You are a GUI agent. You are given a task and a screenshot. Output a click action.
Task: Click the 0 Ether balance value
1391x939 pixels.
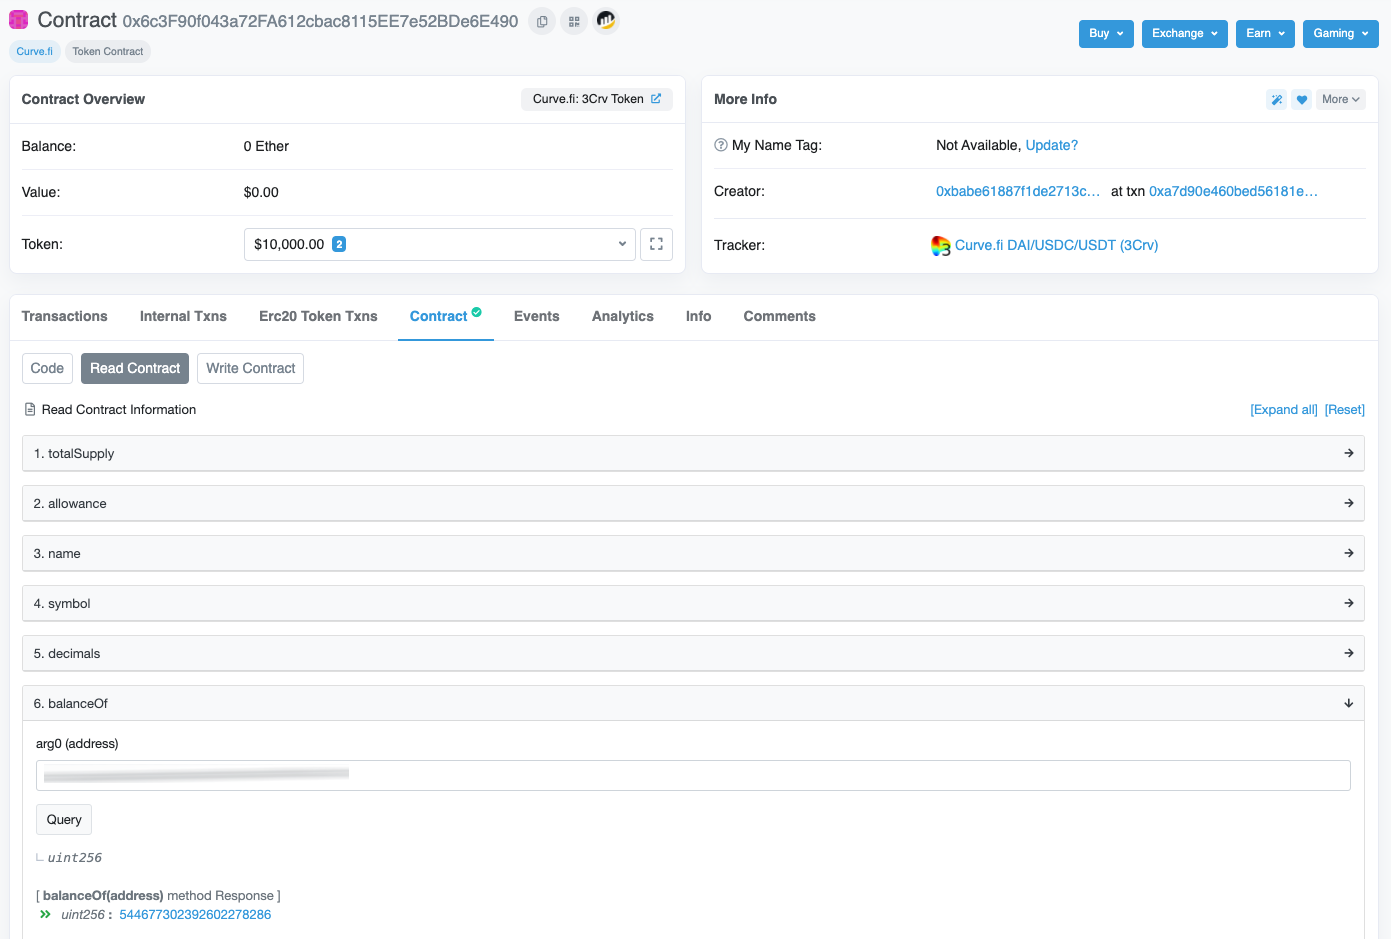(266, 146)
